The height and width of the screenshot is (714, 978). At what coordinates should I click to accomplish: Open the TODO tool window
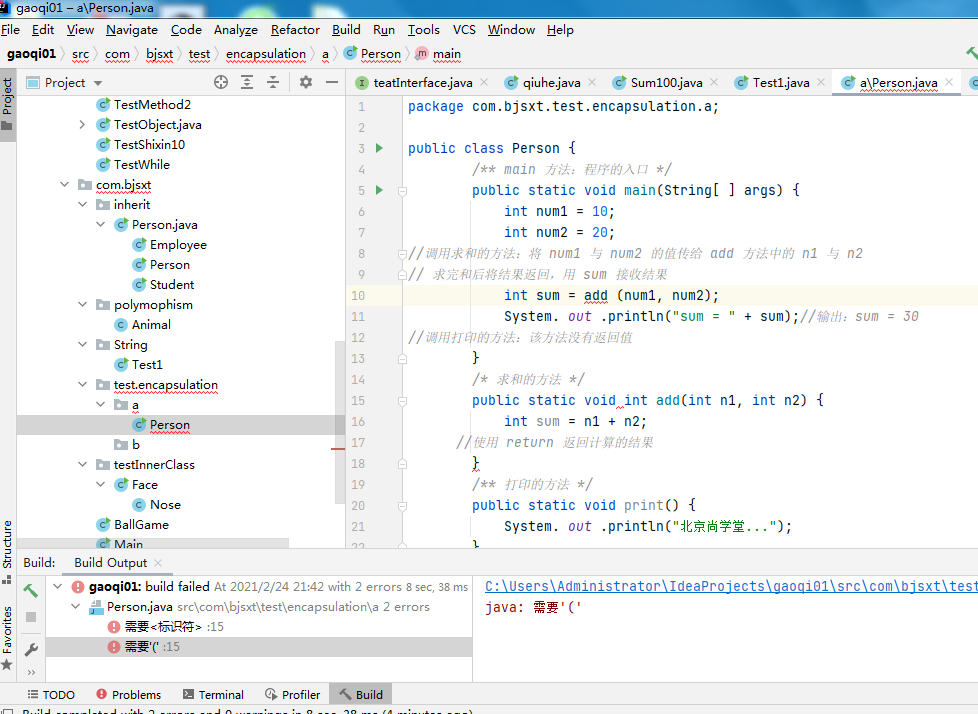[51, 695]
